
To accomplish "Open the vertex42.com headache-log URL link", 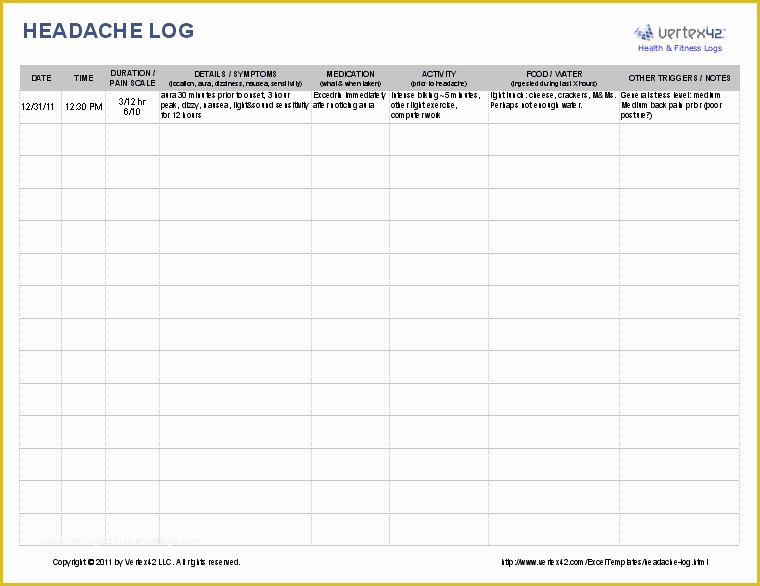I will [605, 562].
